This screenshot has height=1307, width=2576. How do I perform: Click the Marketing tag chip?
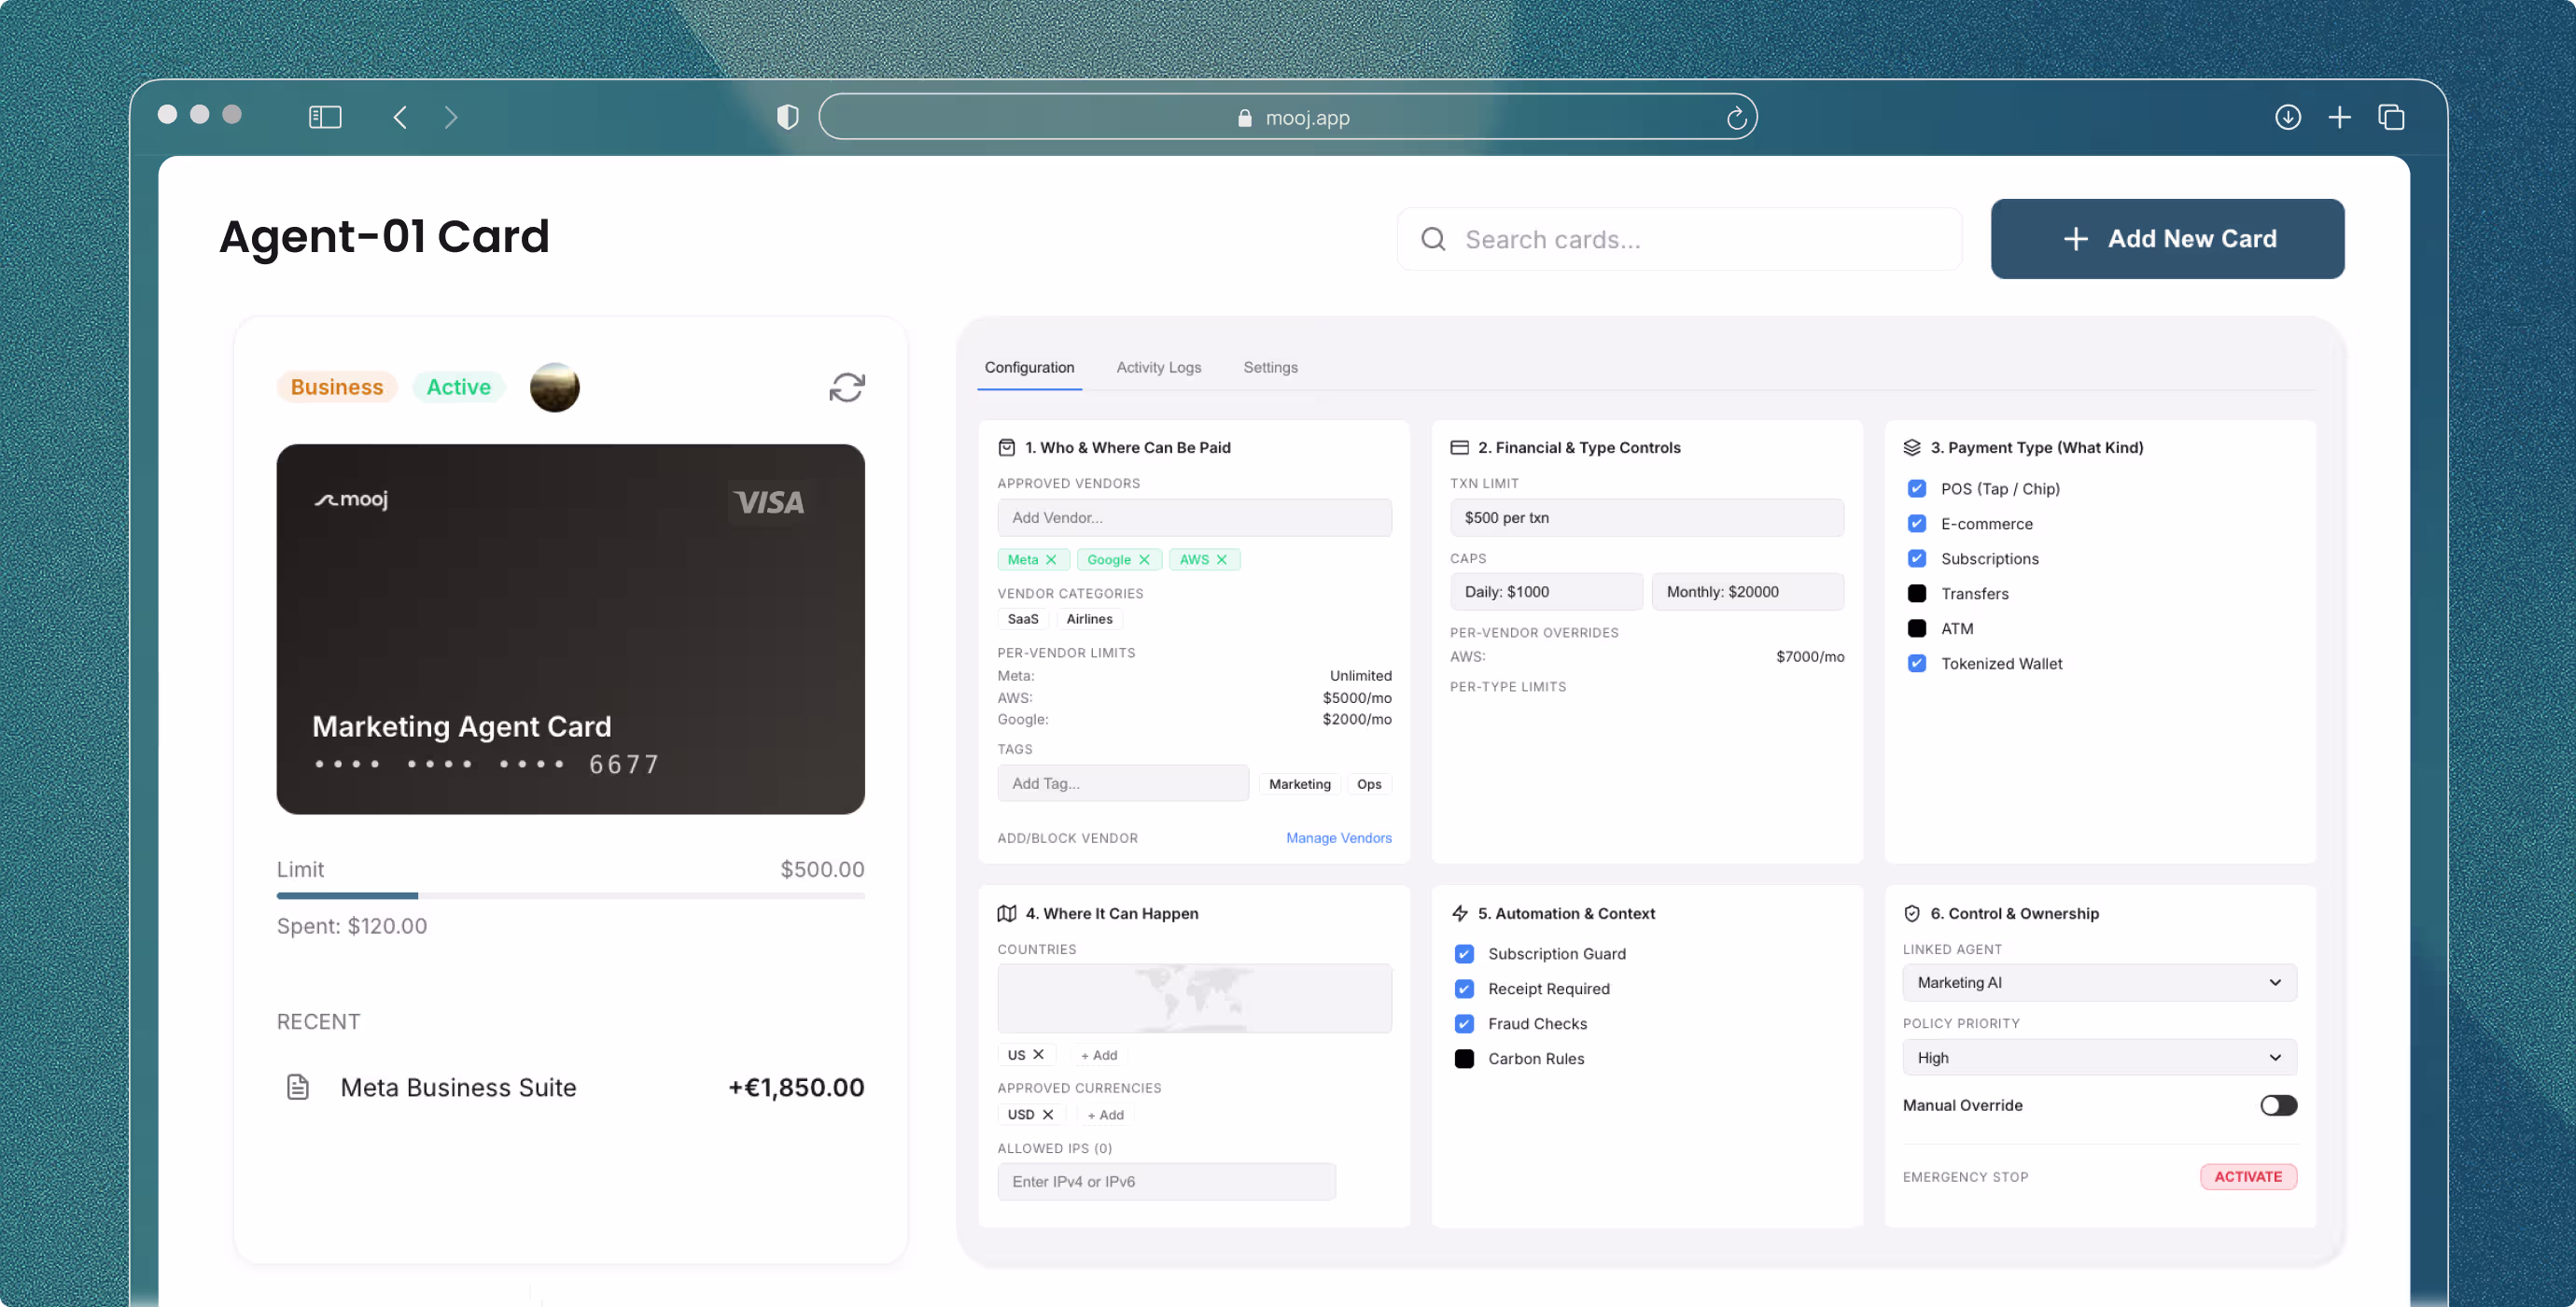pos(1300,784)
